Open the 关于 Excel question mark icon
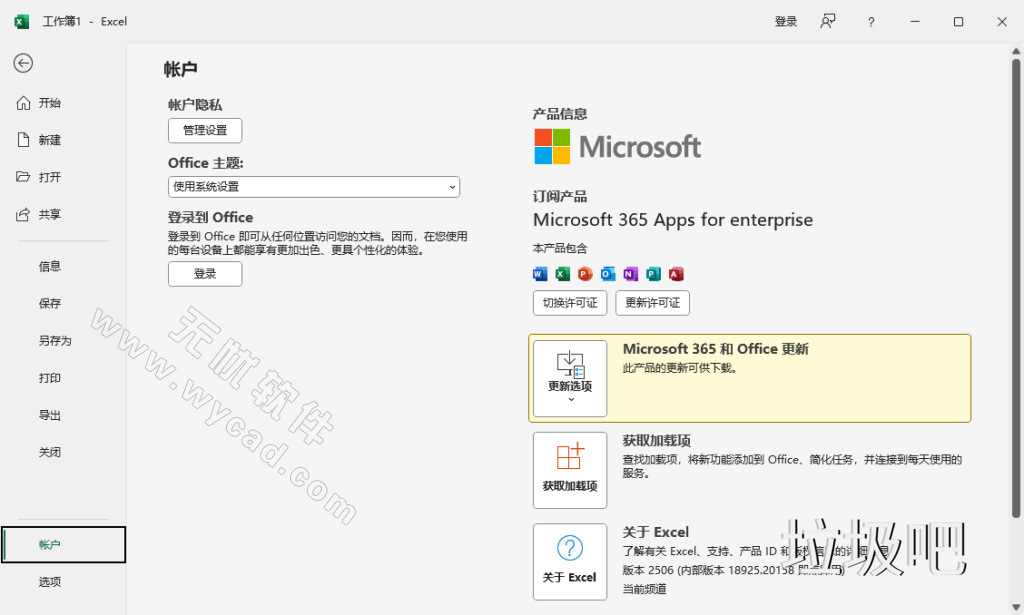This screenshot has height=615, width=1024. pos(570,548)
